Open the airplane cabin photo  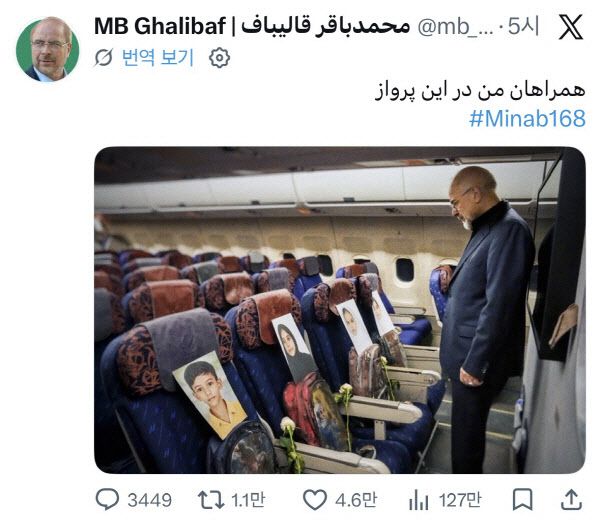pos(340,310)
